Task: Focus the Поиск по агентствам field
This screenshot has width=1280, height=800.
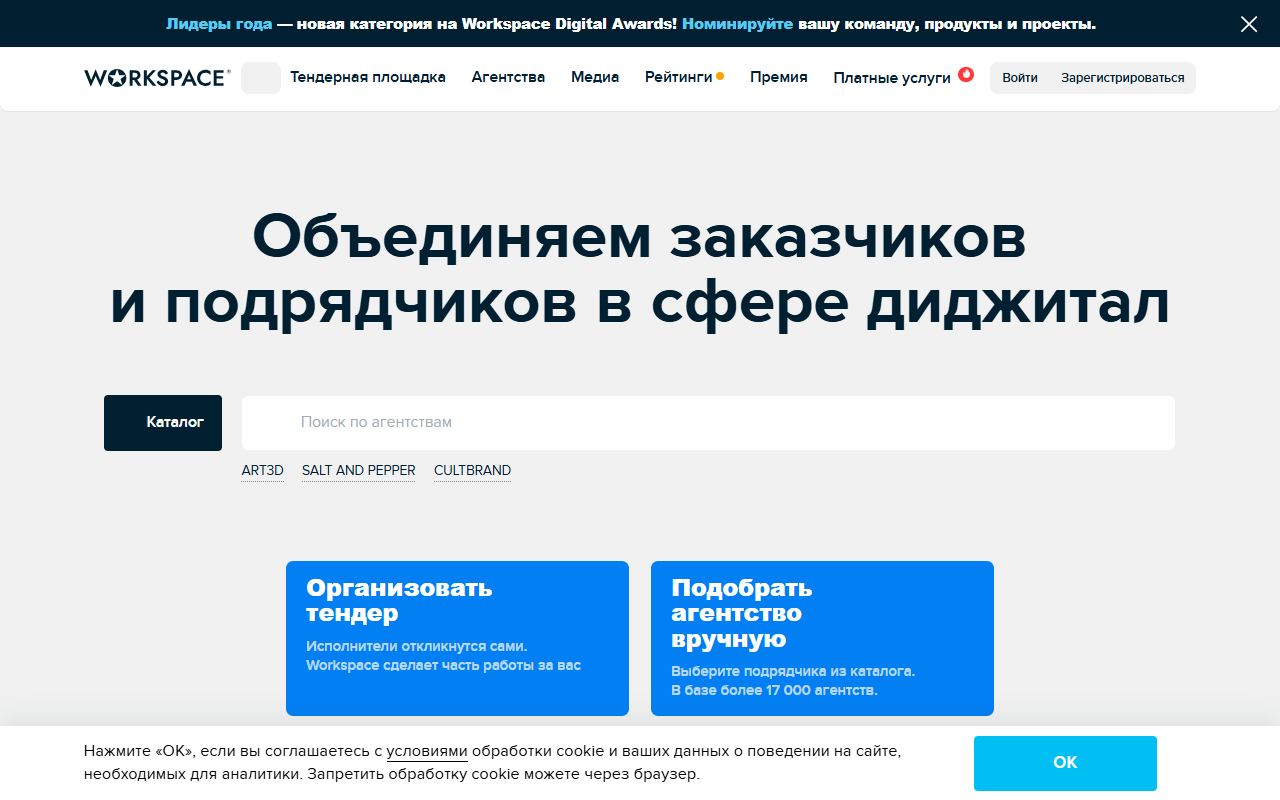Action: [708, 423]
